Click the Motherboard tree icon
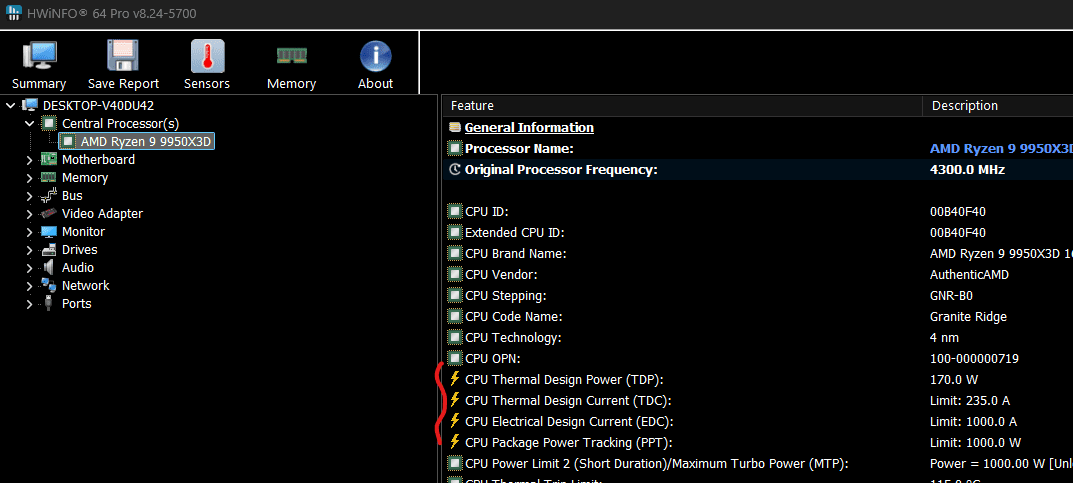Image resolution: width=1073 pixels, height=483 pixels. [x=49, y=159]
